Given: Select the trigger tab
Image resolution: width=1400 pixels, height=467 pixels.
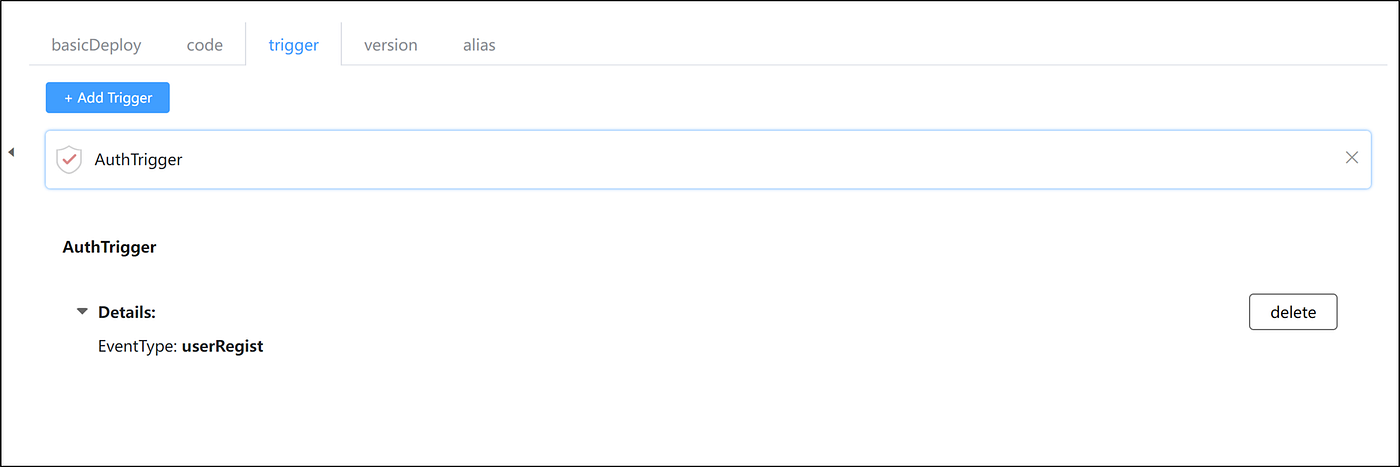Looking at the screenshot, I should (x=293, y=45).
